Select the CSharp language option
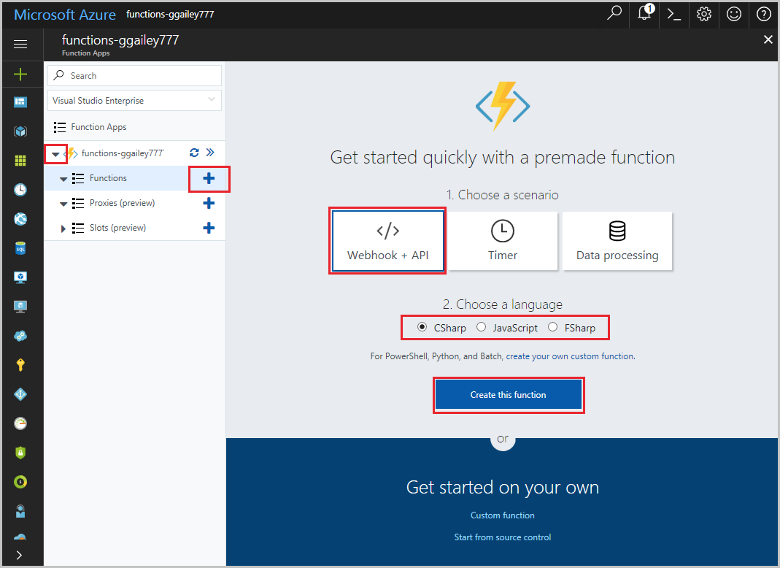 [x=422, y=327]
